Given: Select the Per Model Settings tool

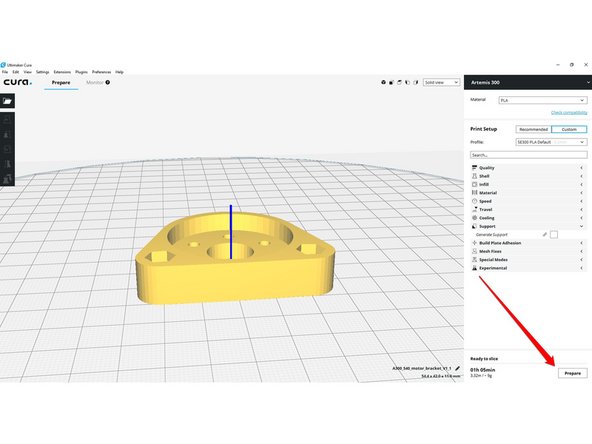Looking at the screenshot, I should [7, 179].
